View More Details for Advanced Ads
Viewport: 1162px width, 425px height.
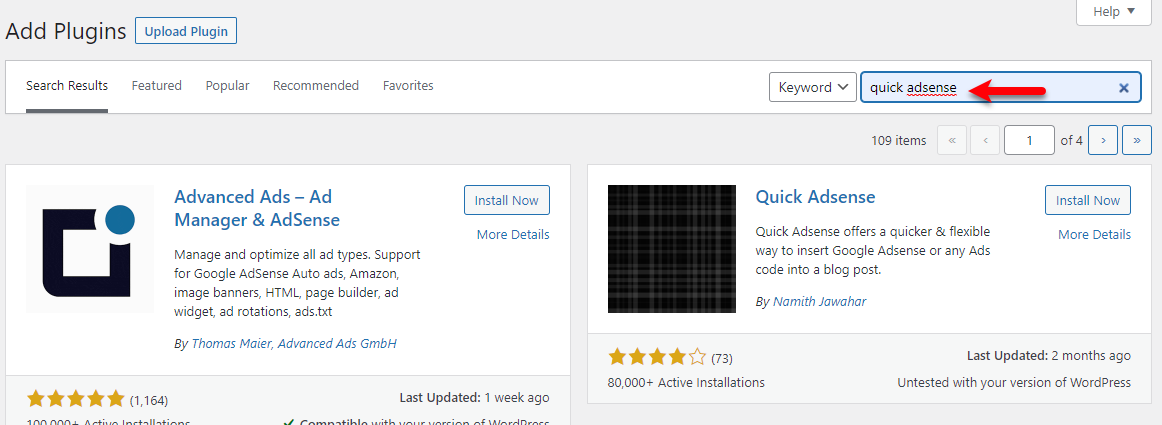(513, 234)
